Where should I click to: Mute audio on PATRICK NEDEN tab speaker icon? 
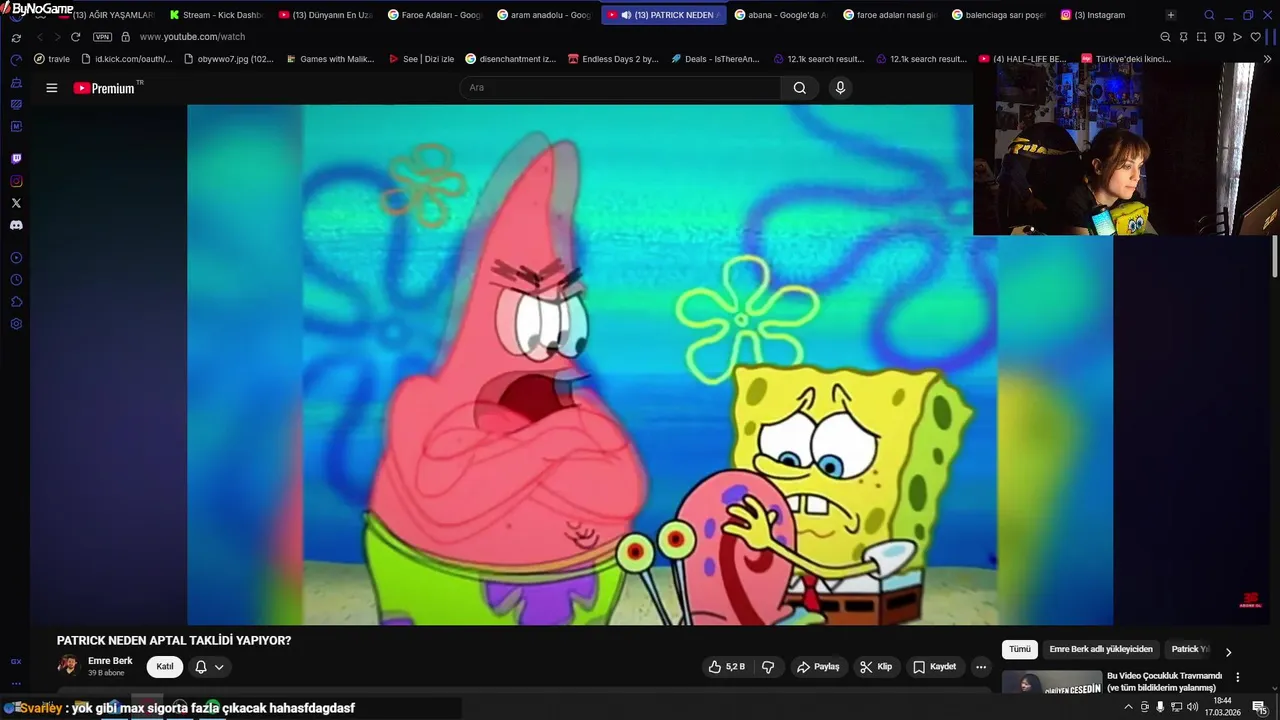tap(626, 15)
